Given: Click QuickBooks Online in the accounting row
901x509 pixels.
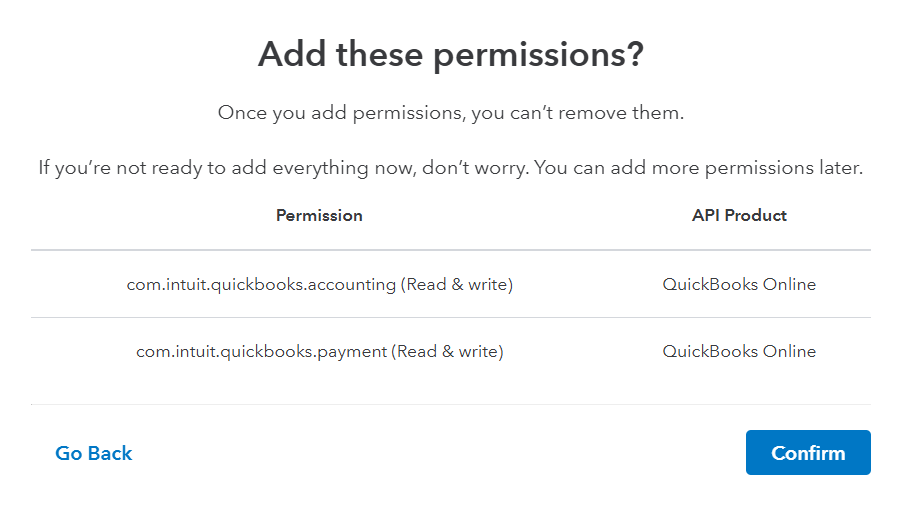Looking at the screenshot, I should tap(739, 284).
